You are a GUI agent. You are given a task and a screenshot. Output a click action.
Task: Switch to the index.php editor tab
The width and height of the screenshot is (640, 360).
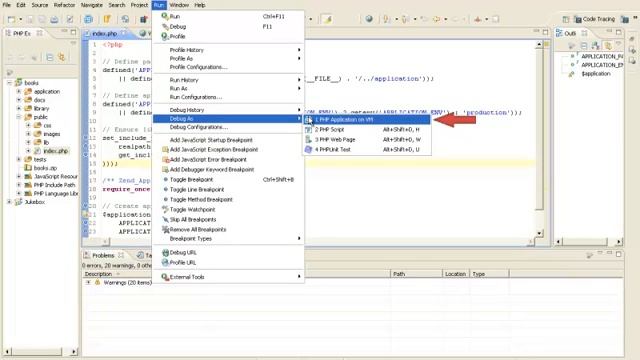[104, 33]
